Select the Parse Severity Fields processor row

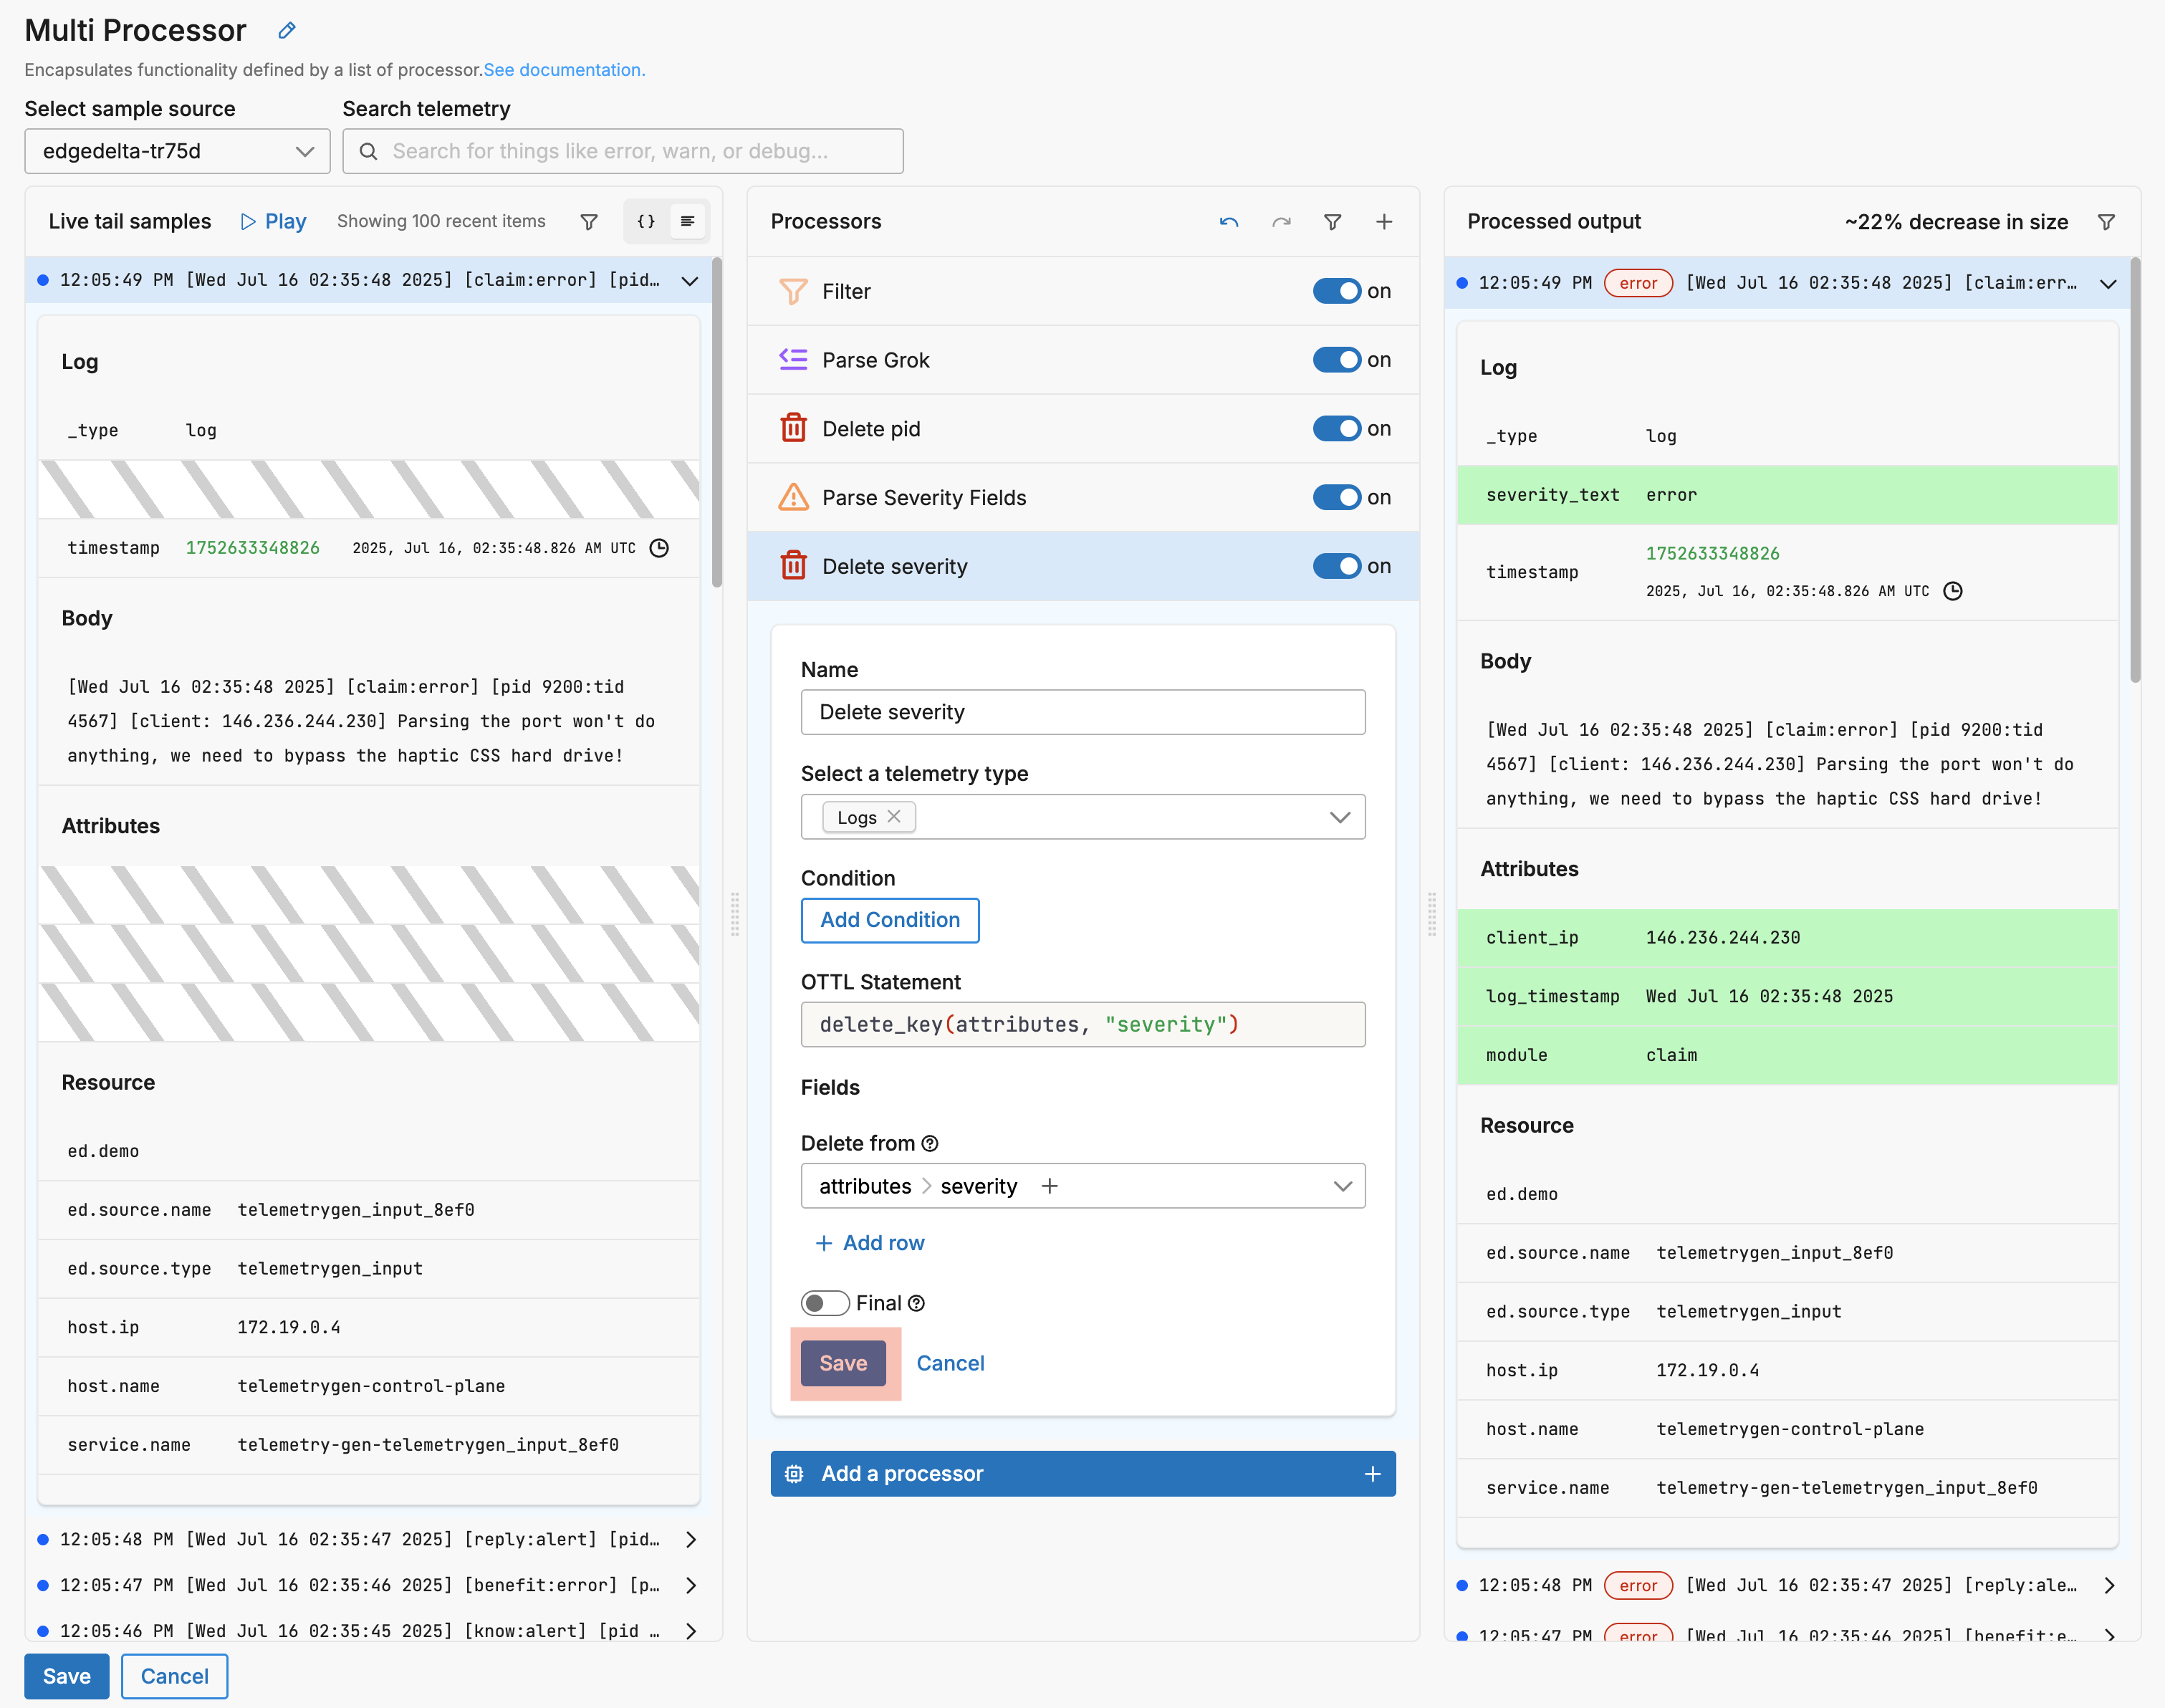coord(1083,498)
